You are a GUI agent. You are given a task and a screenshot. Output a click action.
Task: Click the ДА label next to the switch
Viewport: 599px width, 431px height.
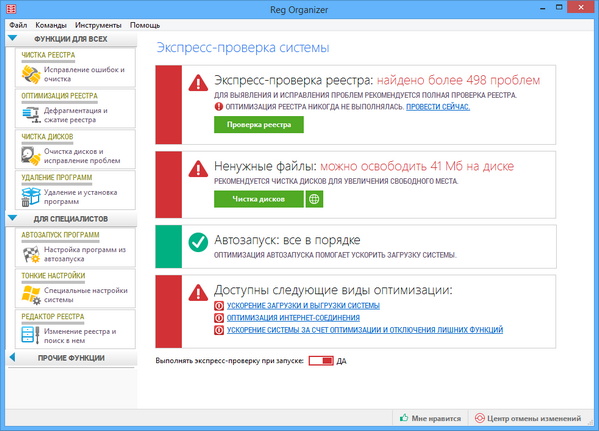click(342, 361)
